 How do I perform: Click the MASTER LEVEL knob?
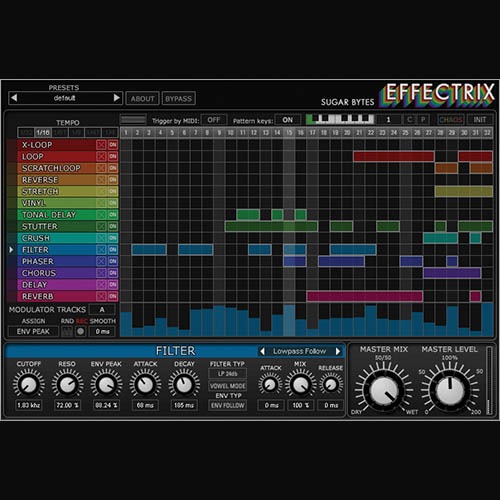[450, 390]
